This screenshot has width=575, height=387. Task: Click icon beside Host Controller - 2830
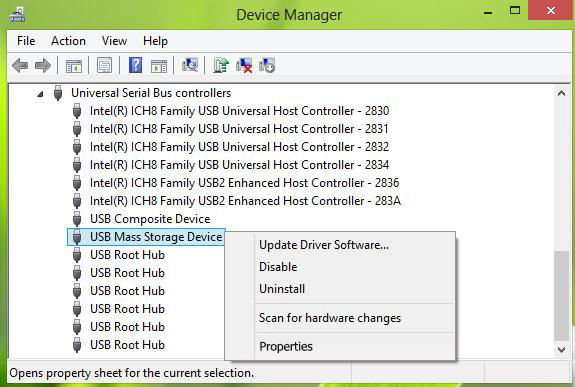pyautogui.click(x=77, y=111)
